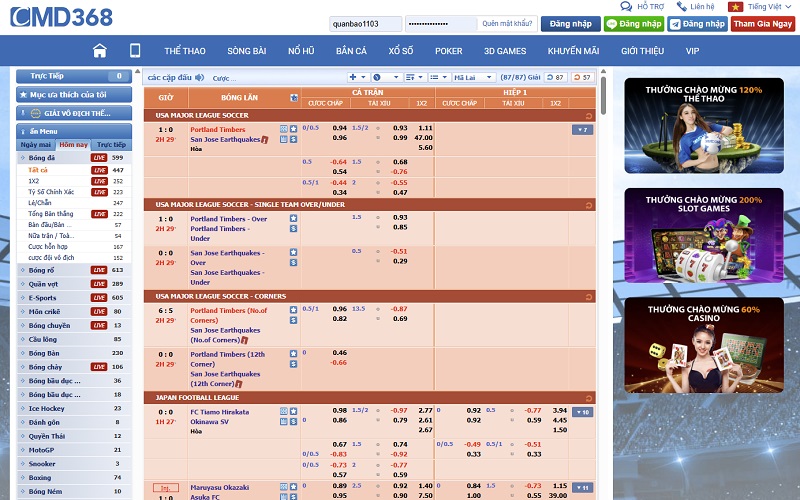This screenshot has width=800, height=500.
Task: Refresh the Single Team Over/Under section
Action: (589, 205)
